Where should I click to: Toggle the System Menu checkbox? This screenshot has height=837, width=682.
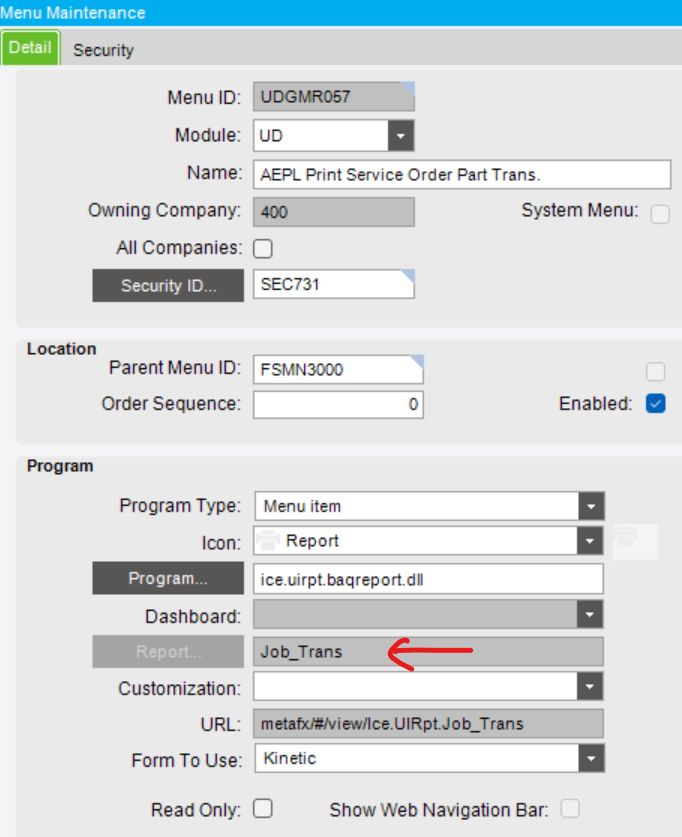tap(660, 213)
